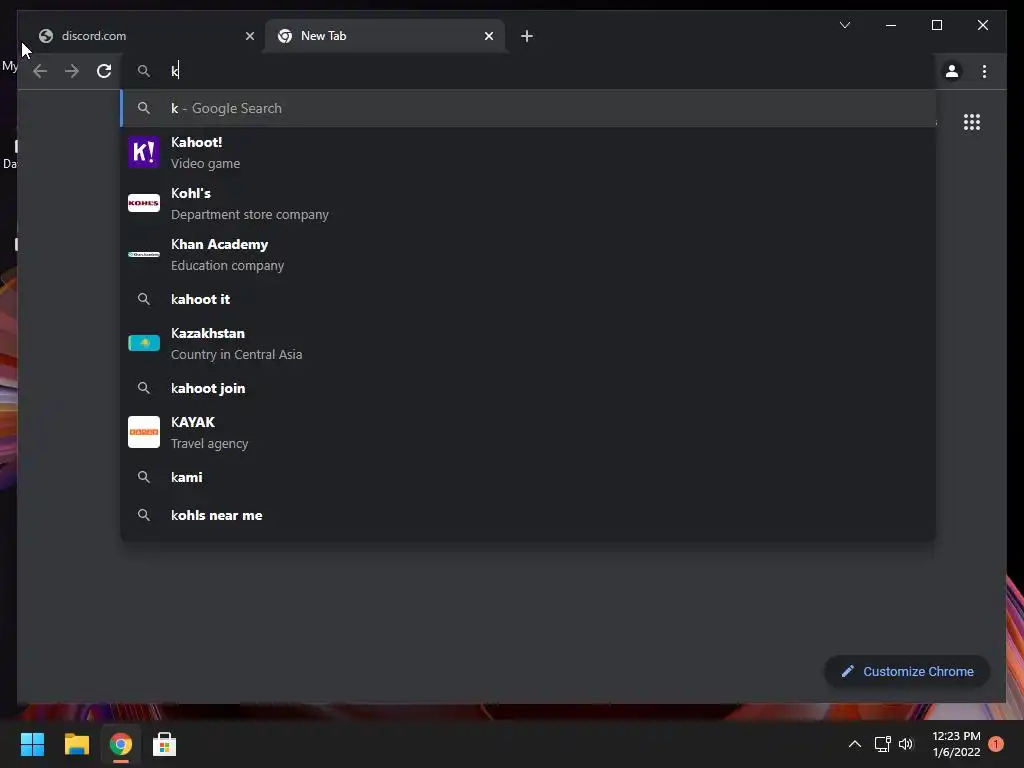The height and width of the screenshot is (768, 1024).
Task: Choose the 'kami' suggestion
Action: tap(528, 477)
